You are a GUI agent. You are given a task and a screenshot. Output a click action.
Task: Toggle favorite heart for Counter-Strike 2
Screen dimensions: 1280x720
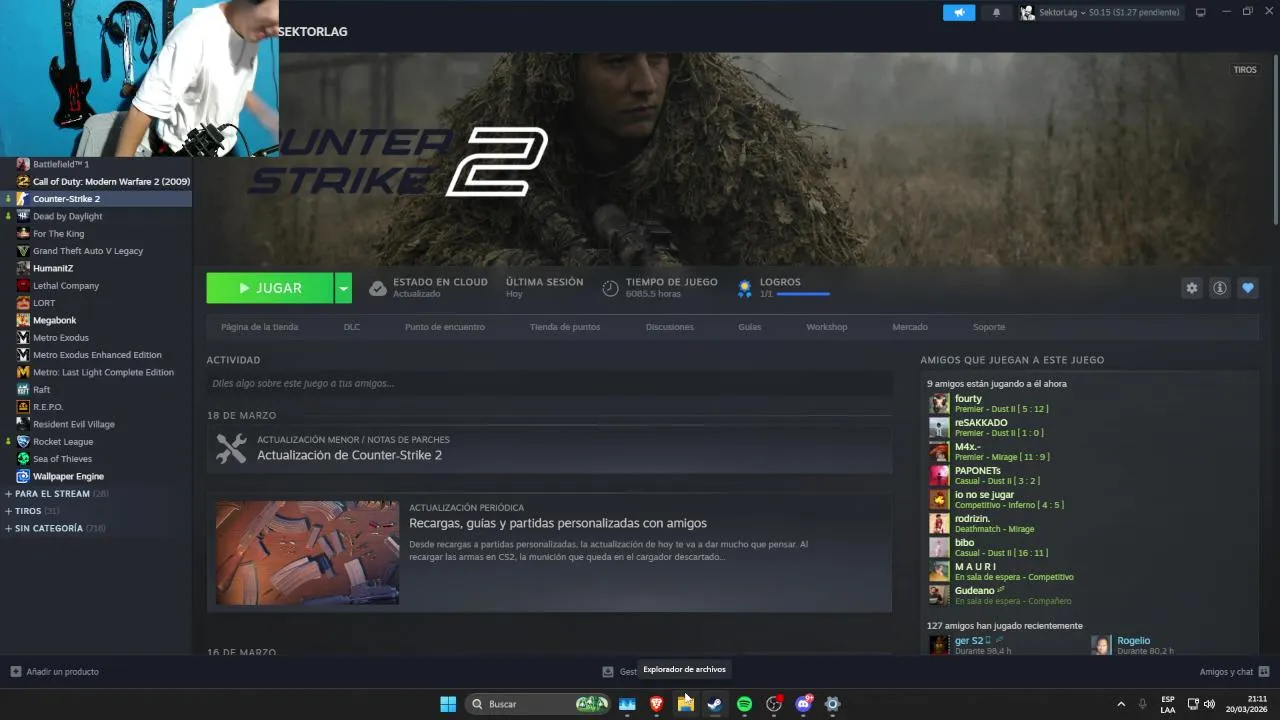(1248, 288)
